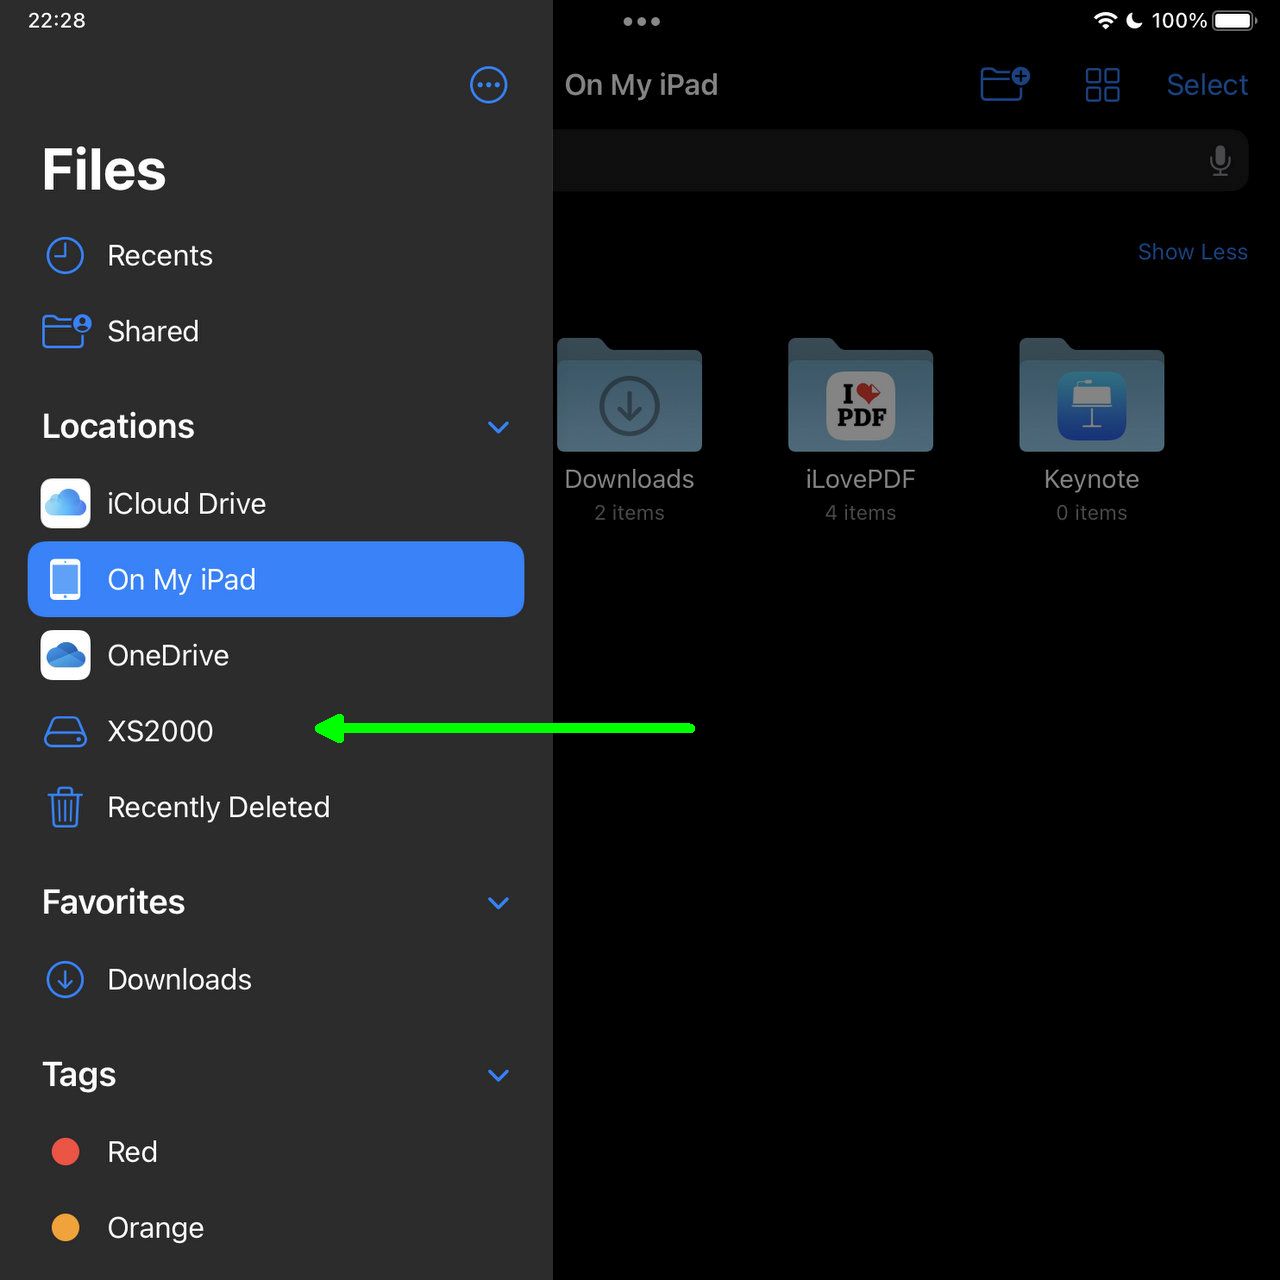Click the iPad device icon
Viewport: 1280px width, 1280px height.
tap(65, 579)
